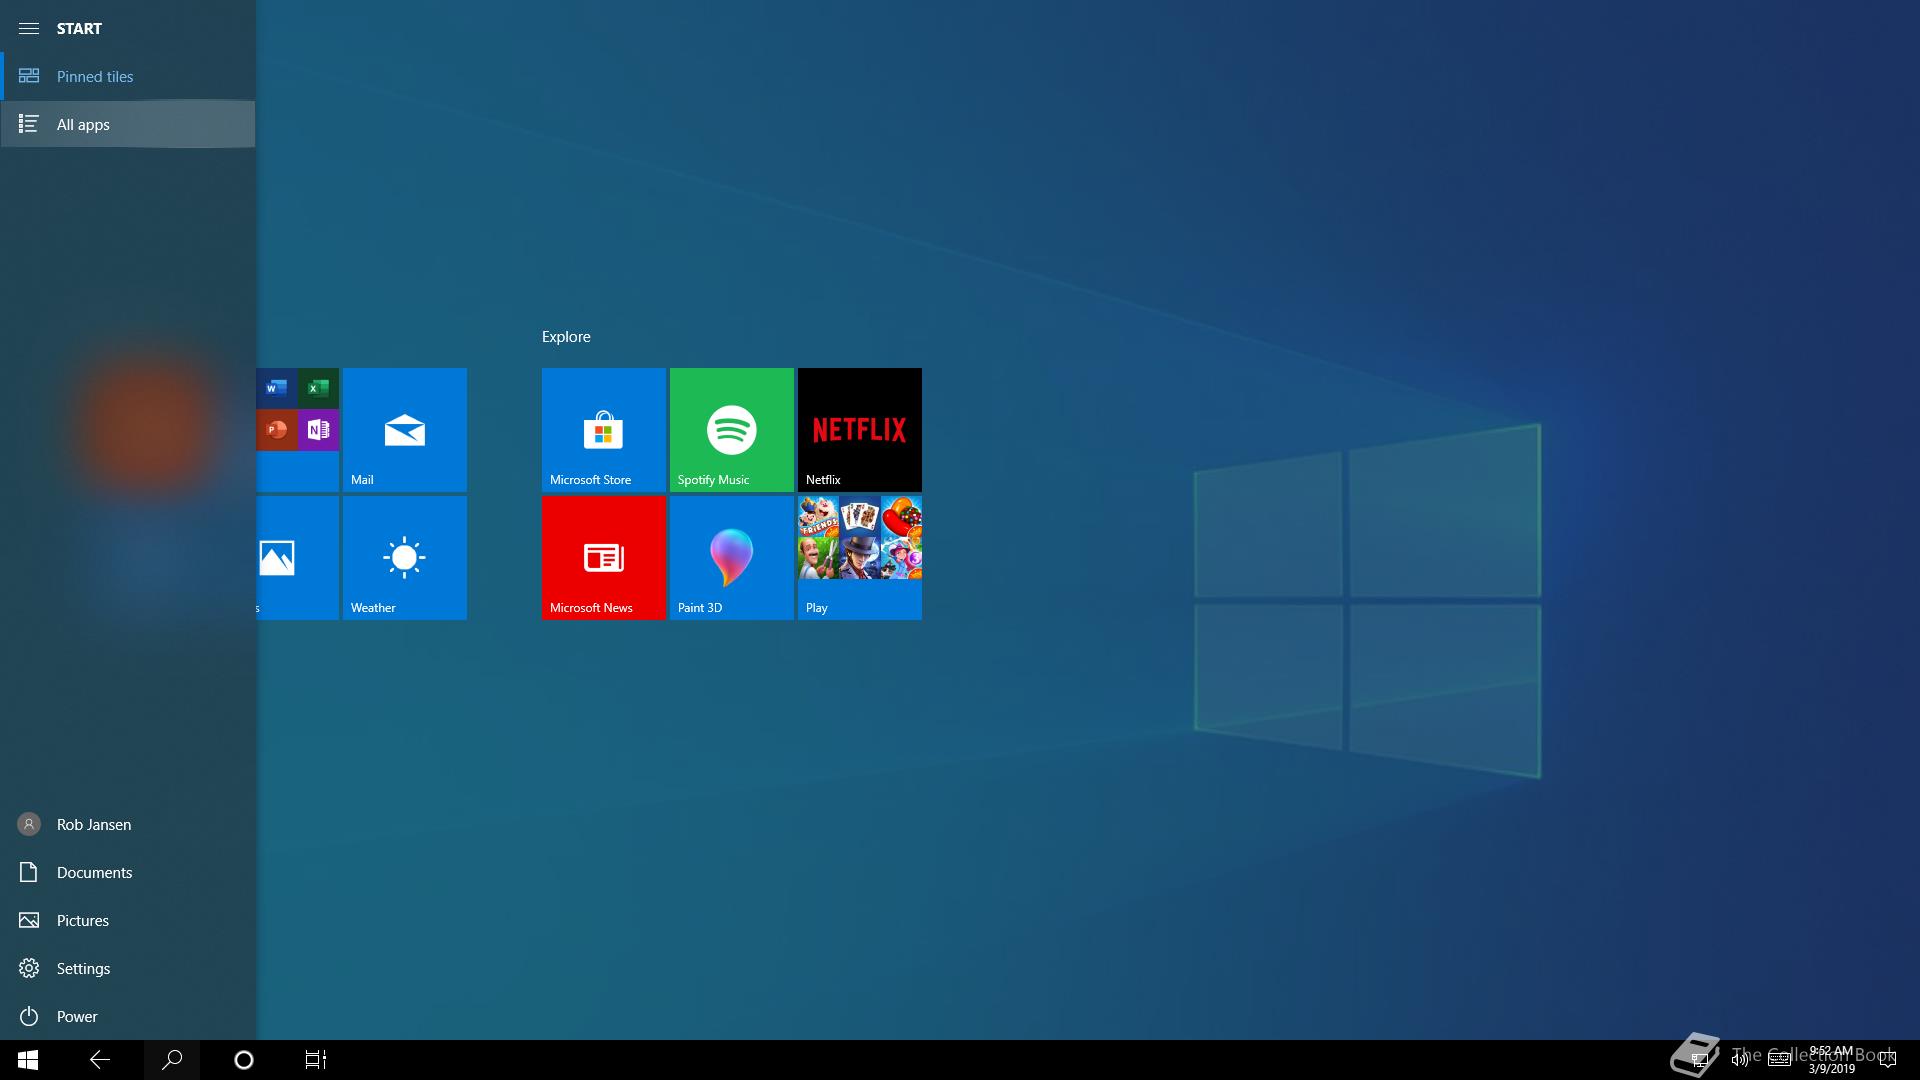
Task: Collapse the Start hamburger menu
Action: pyautogui.click(x=29, y=28)
